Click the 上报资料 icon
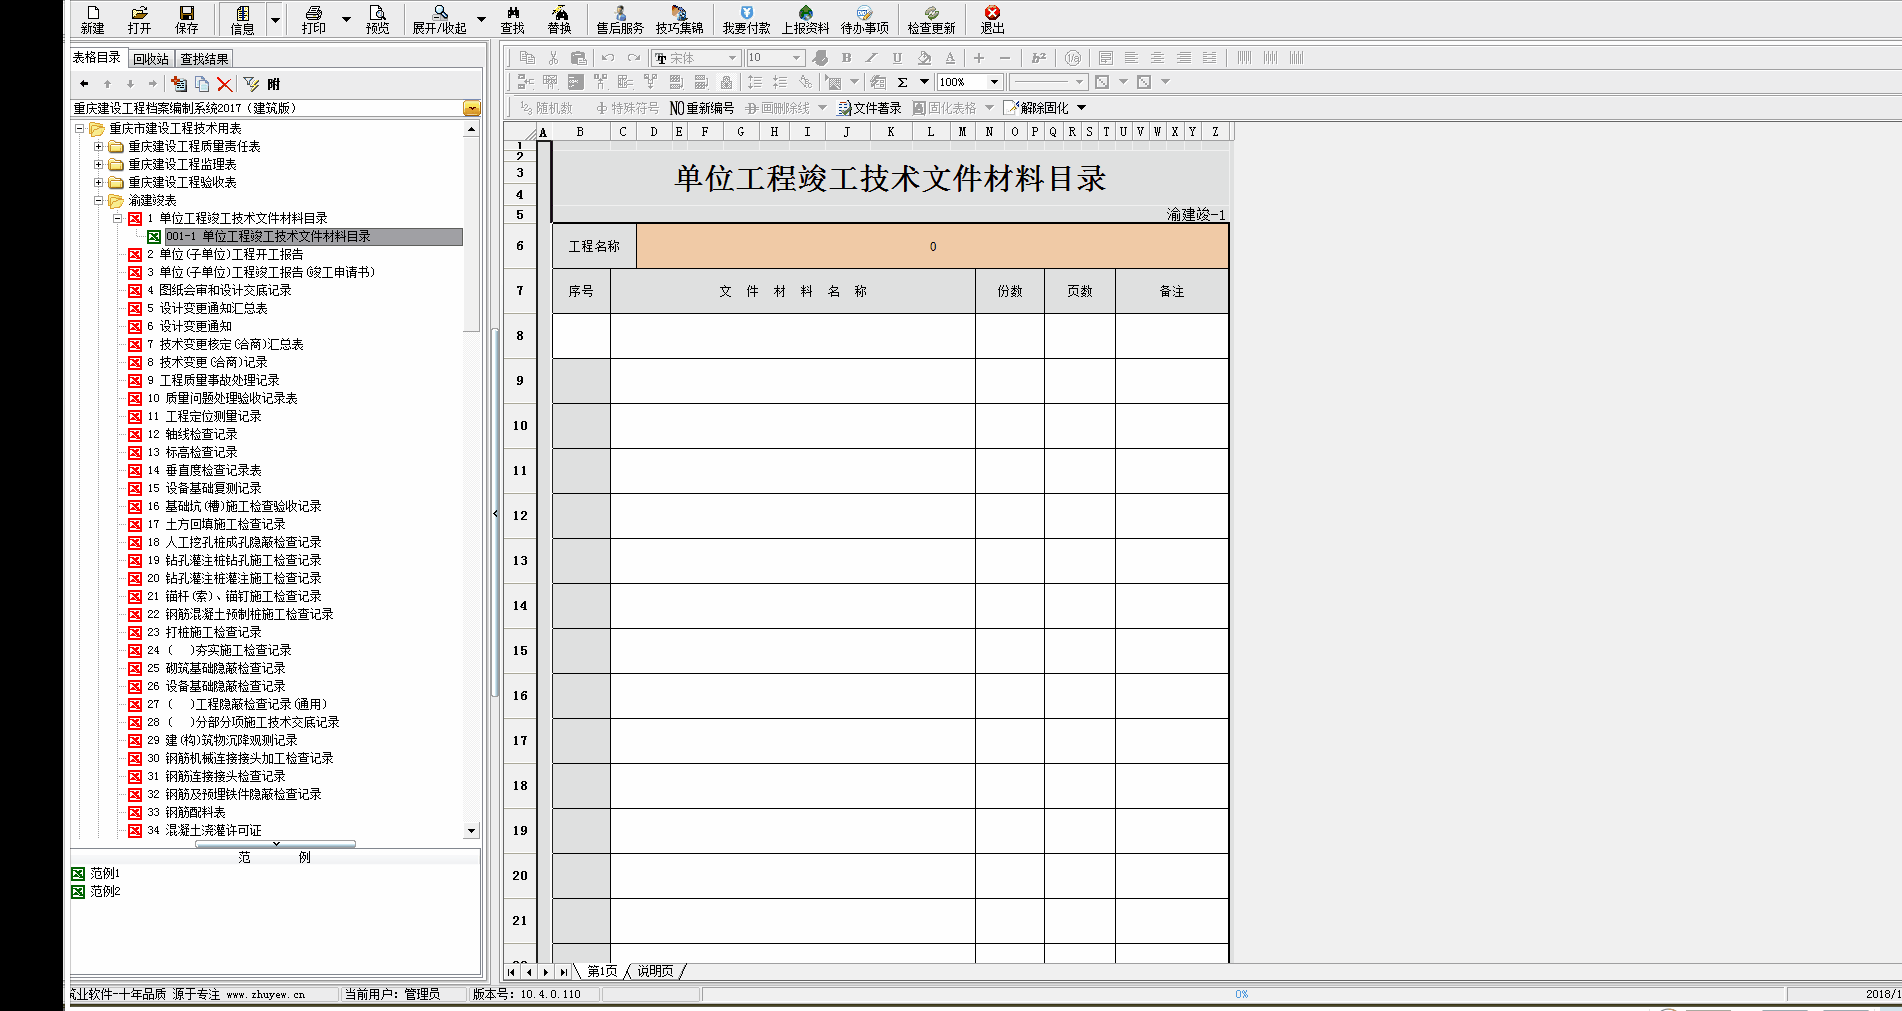 coord(805,18)
